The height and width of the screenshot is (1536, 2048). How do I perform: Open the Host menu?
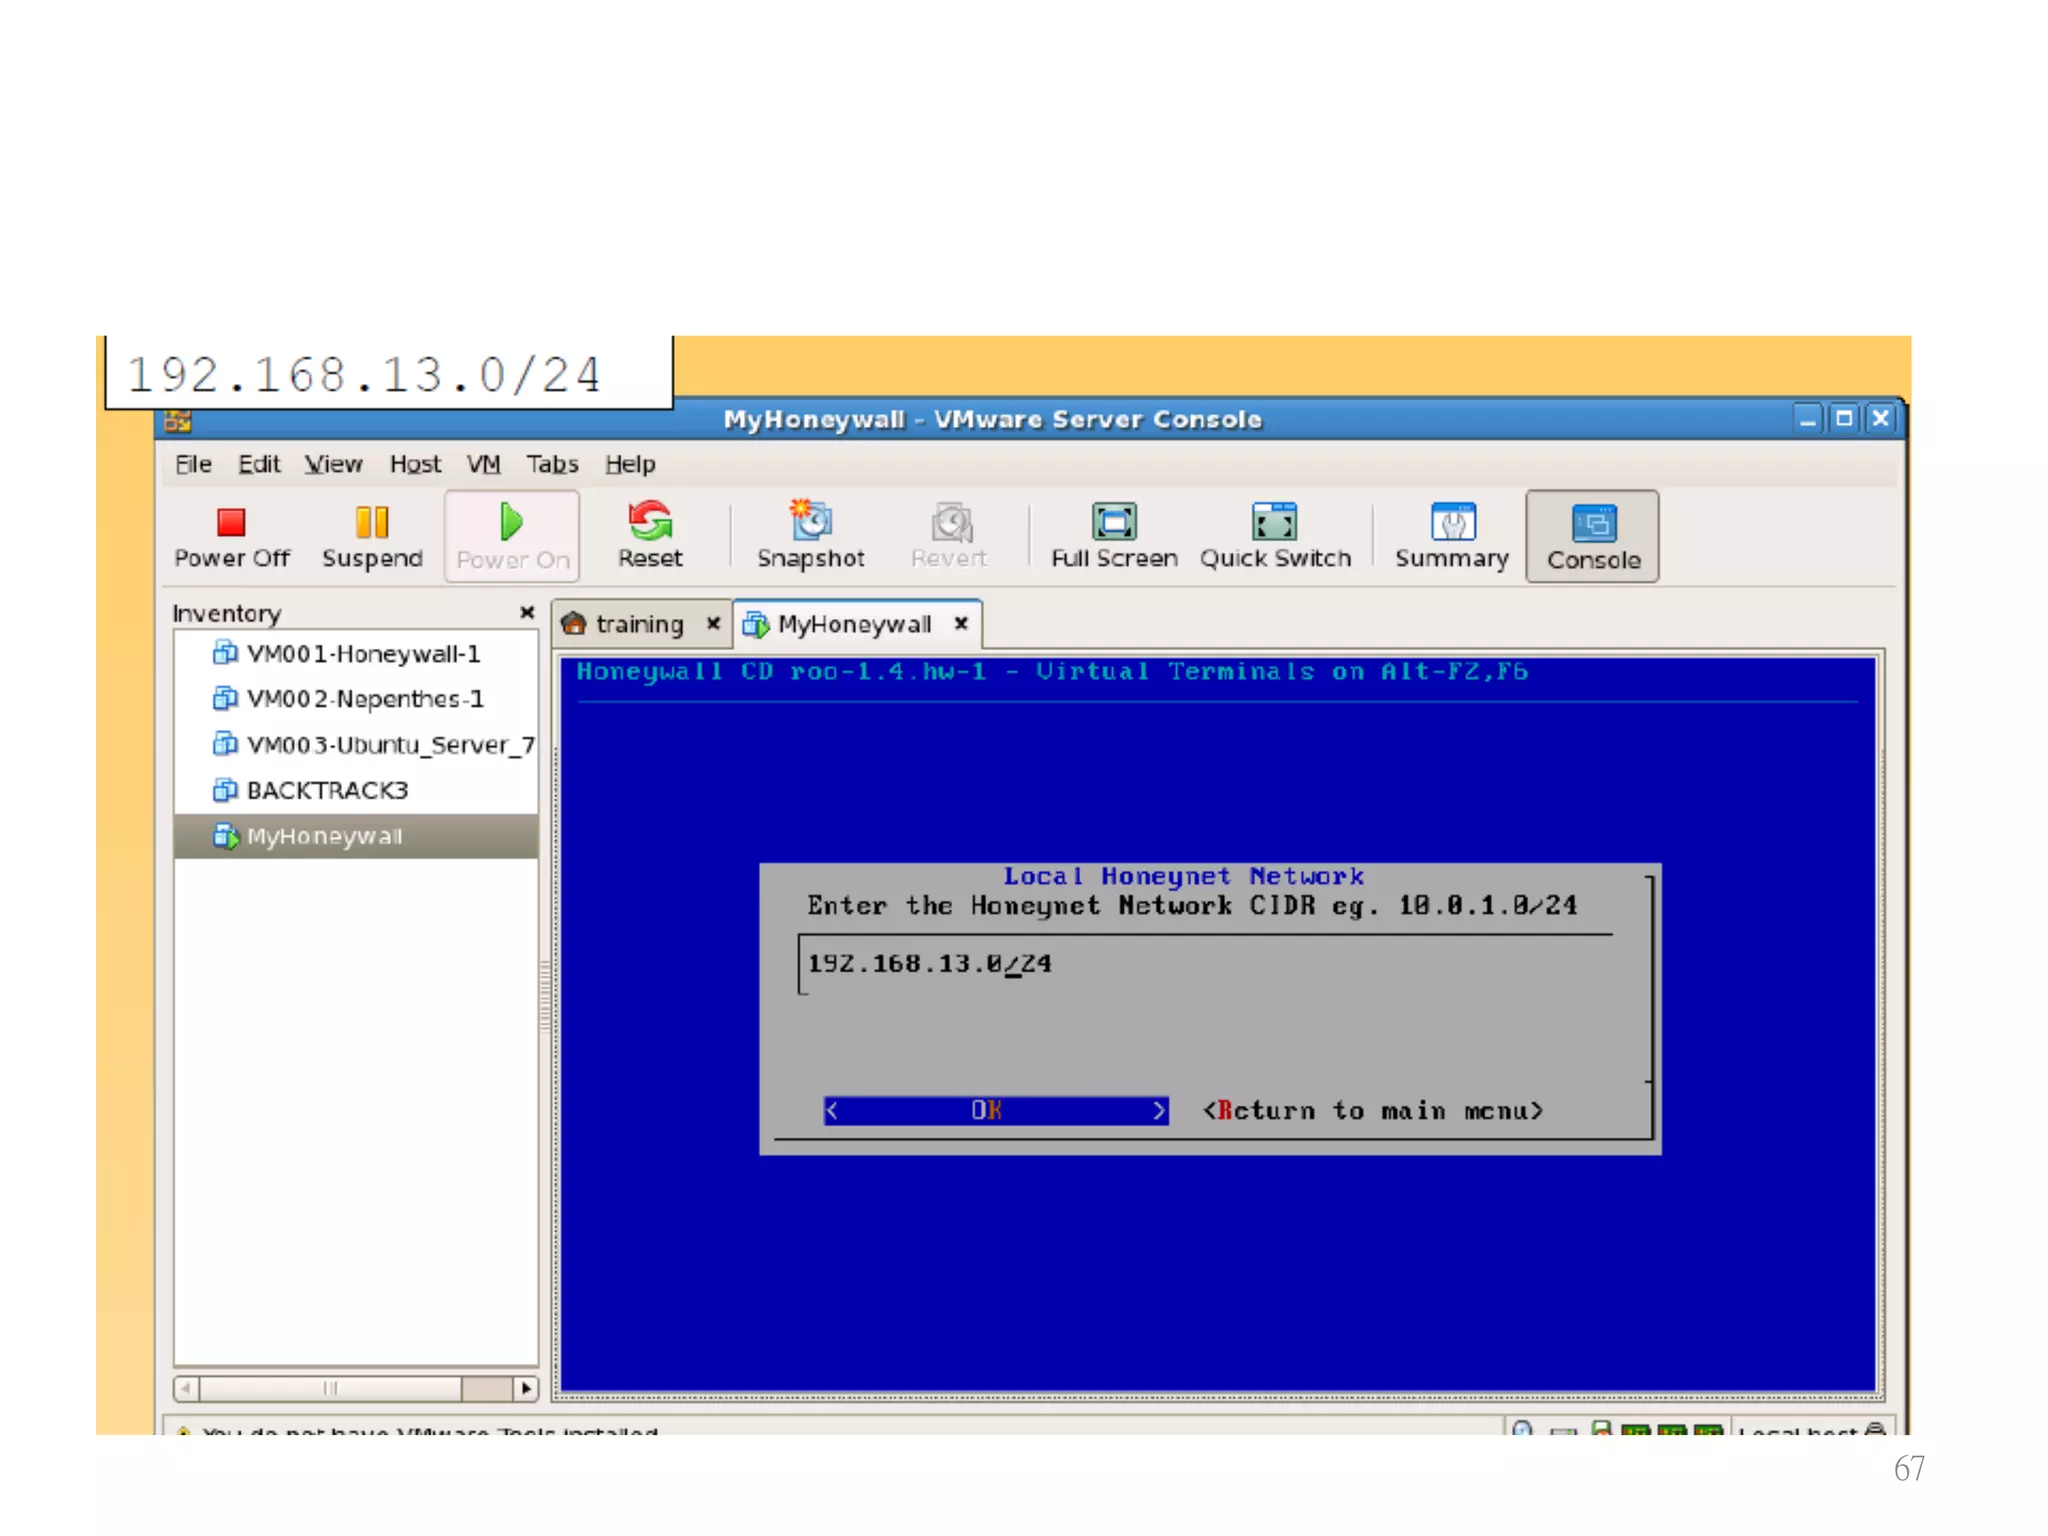click(x=415, y=465)
